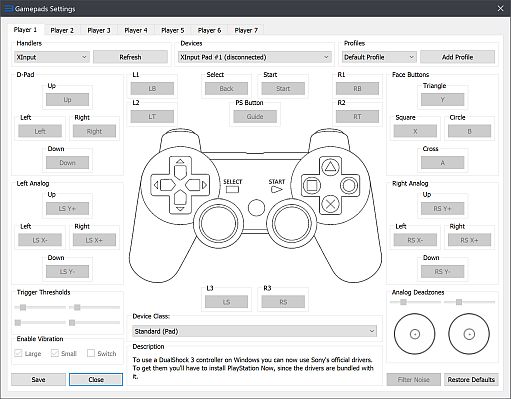Click the Square symbol on controller diagram
This screenshot has height=399, width=511.
tap(311, 185)
